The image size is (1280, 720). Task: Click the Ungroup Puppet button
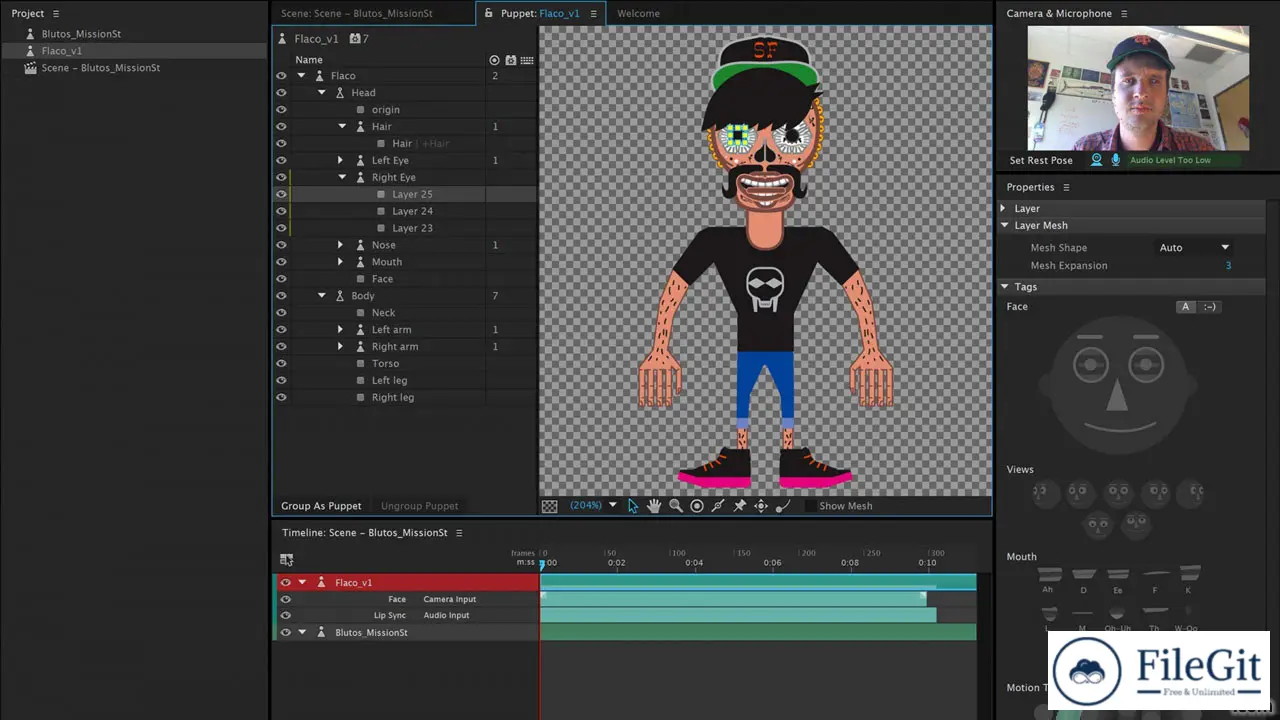pyautogui.click(x=420, y=506)
